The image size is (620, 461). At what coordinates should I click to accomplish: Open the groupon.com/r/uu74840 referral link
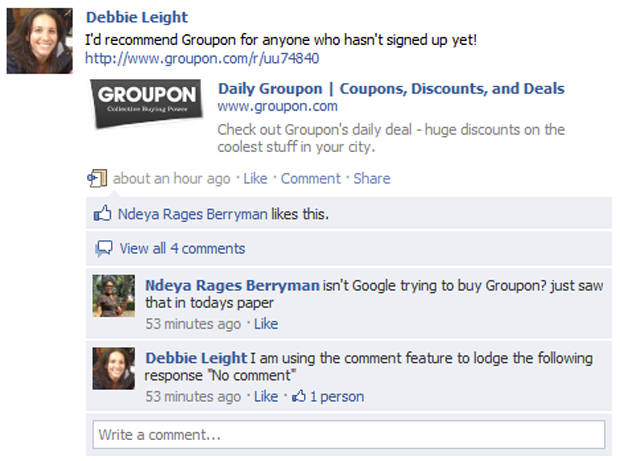point(202,58)
